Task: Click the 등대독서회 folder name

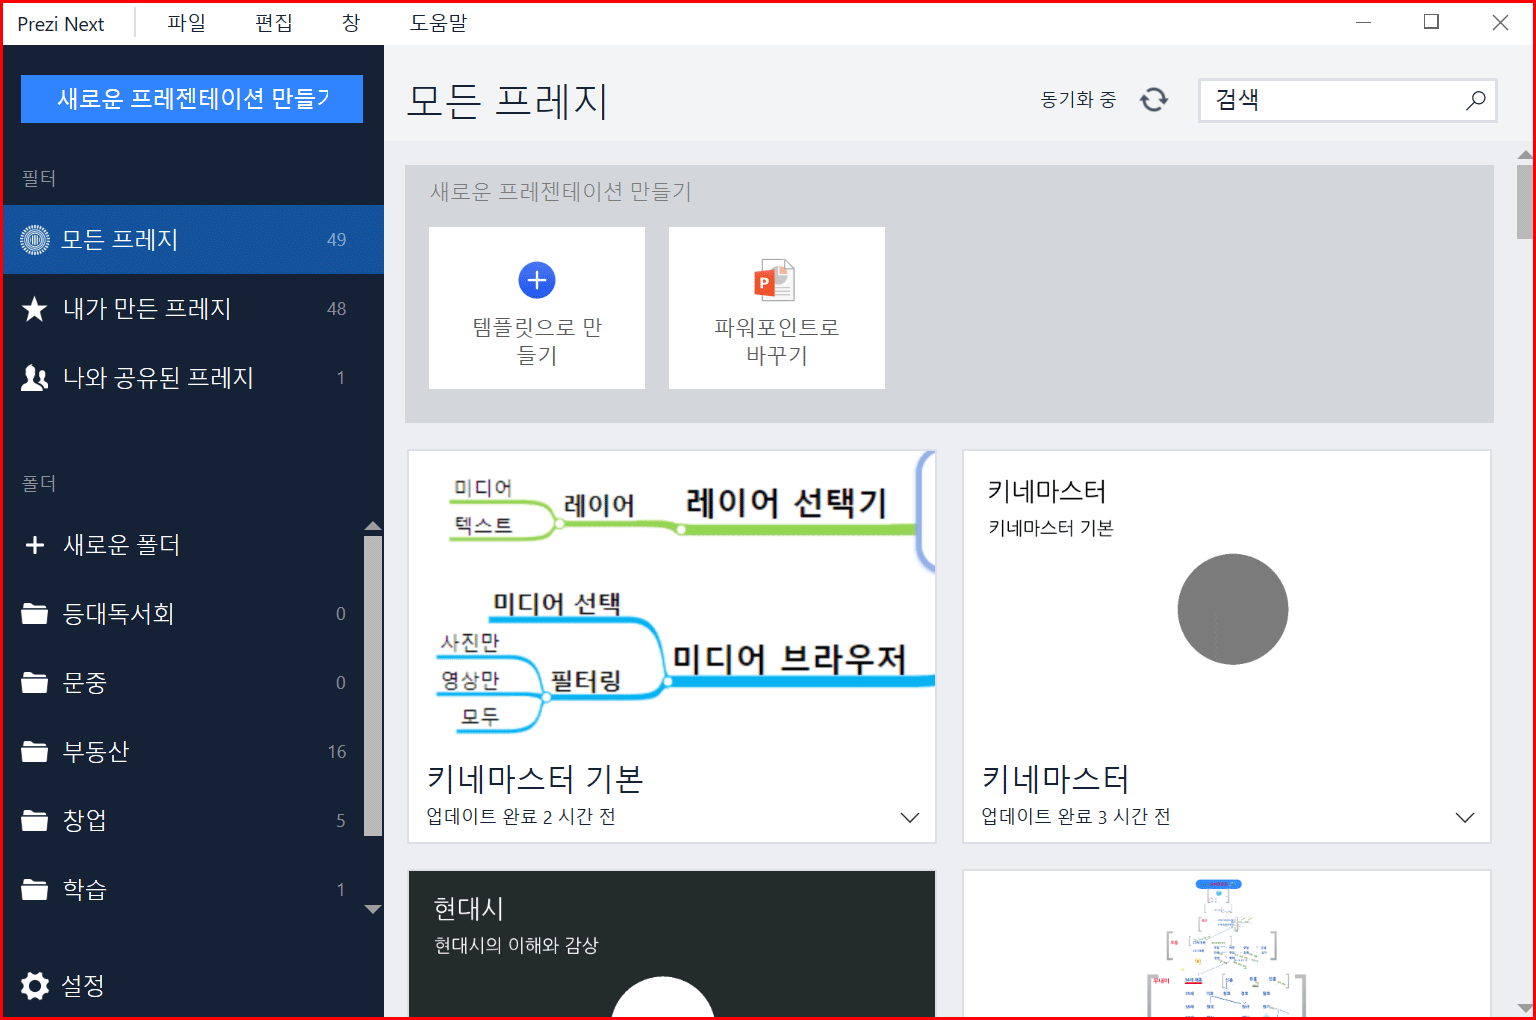Action: (119, 614)
